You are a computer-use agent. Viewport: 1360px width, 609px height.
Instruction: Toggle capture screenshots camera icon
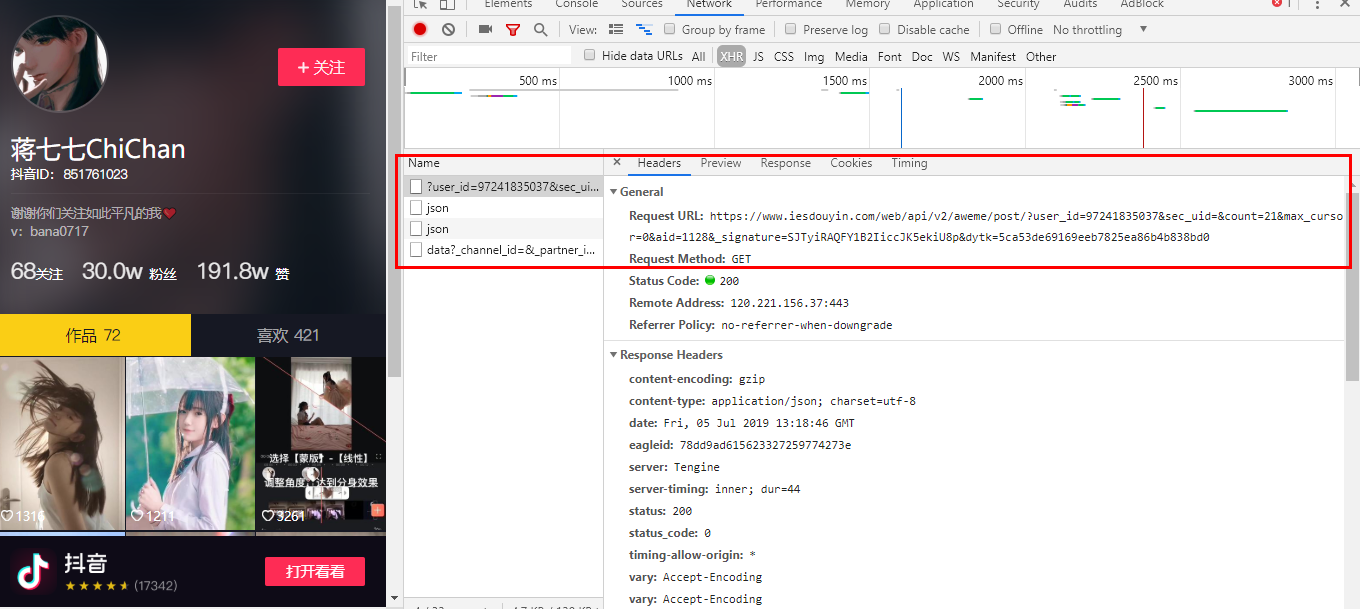[485, 30]
